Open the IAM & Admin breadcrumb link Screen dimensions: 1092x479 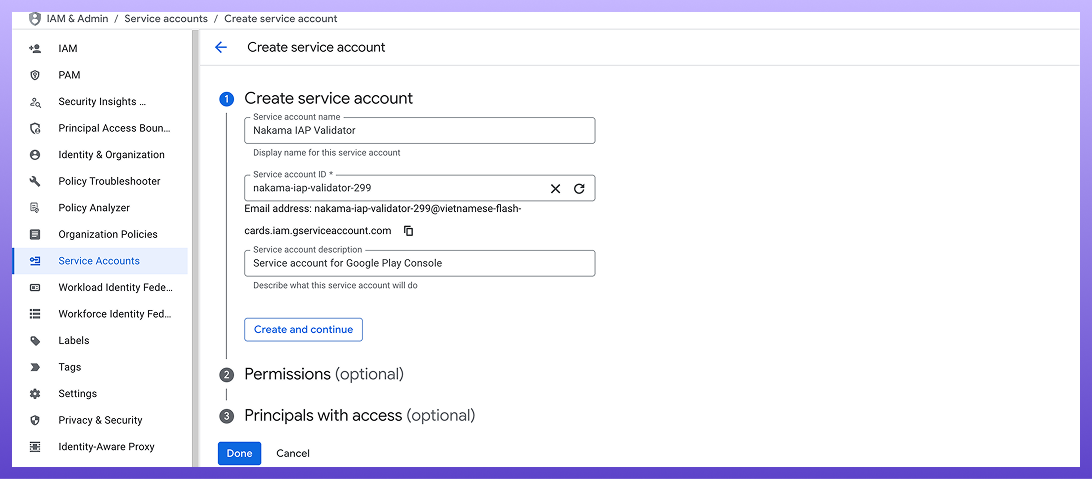click(x=77, y=19)
